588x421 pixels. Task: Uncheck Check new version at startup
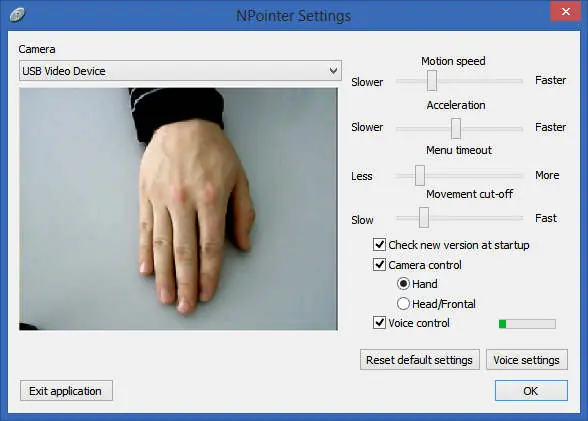380,245
